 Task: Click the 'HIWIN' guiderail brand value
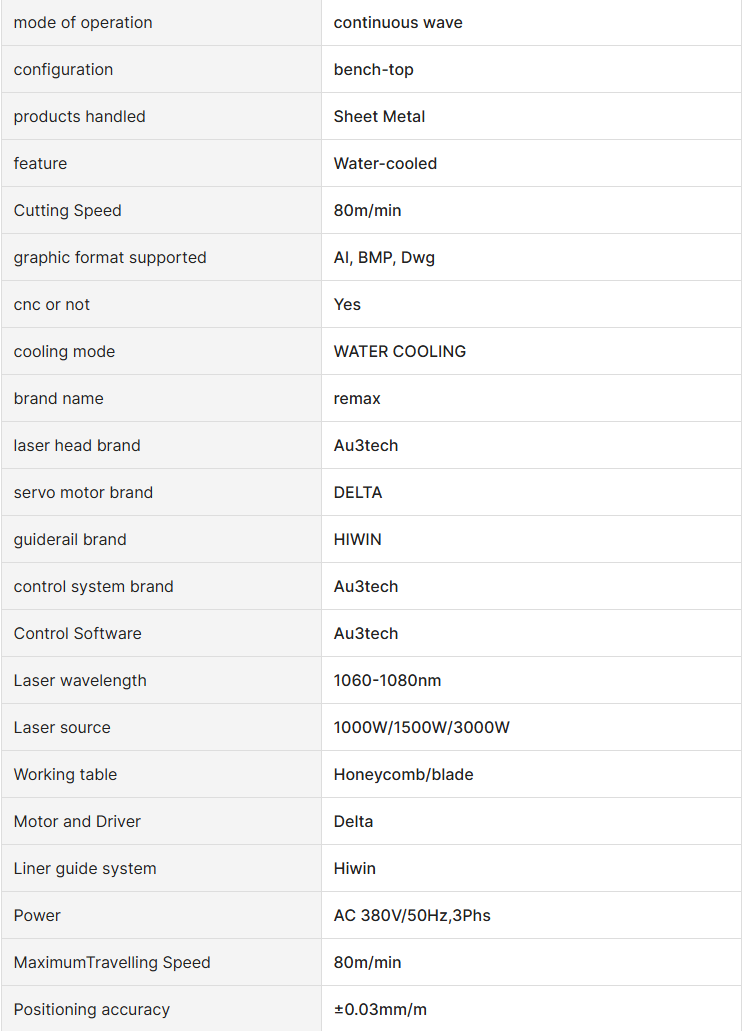[357, 539]
